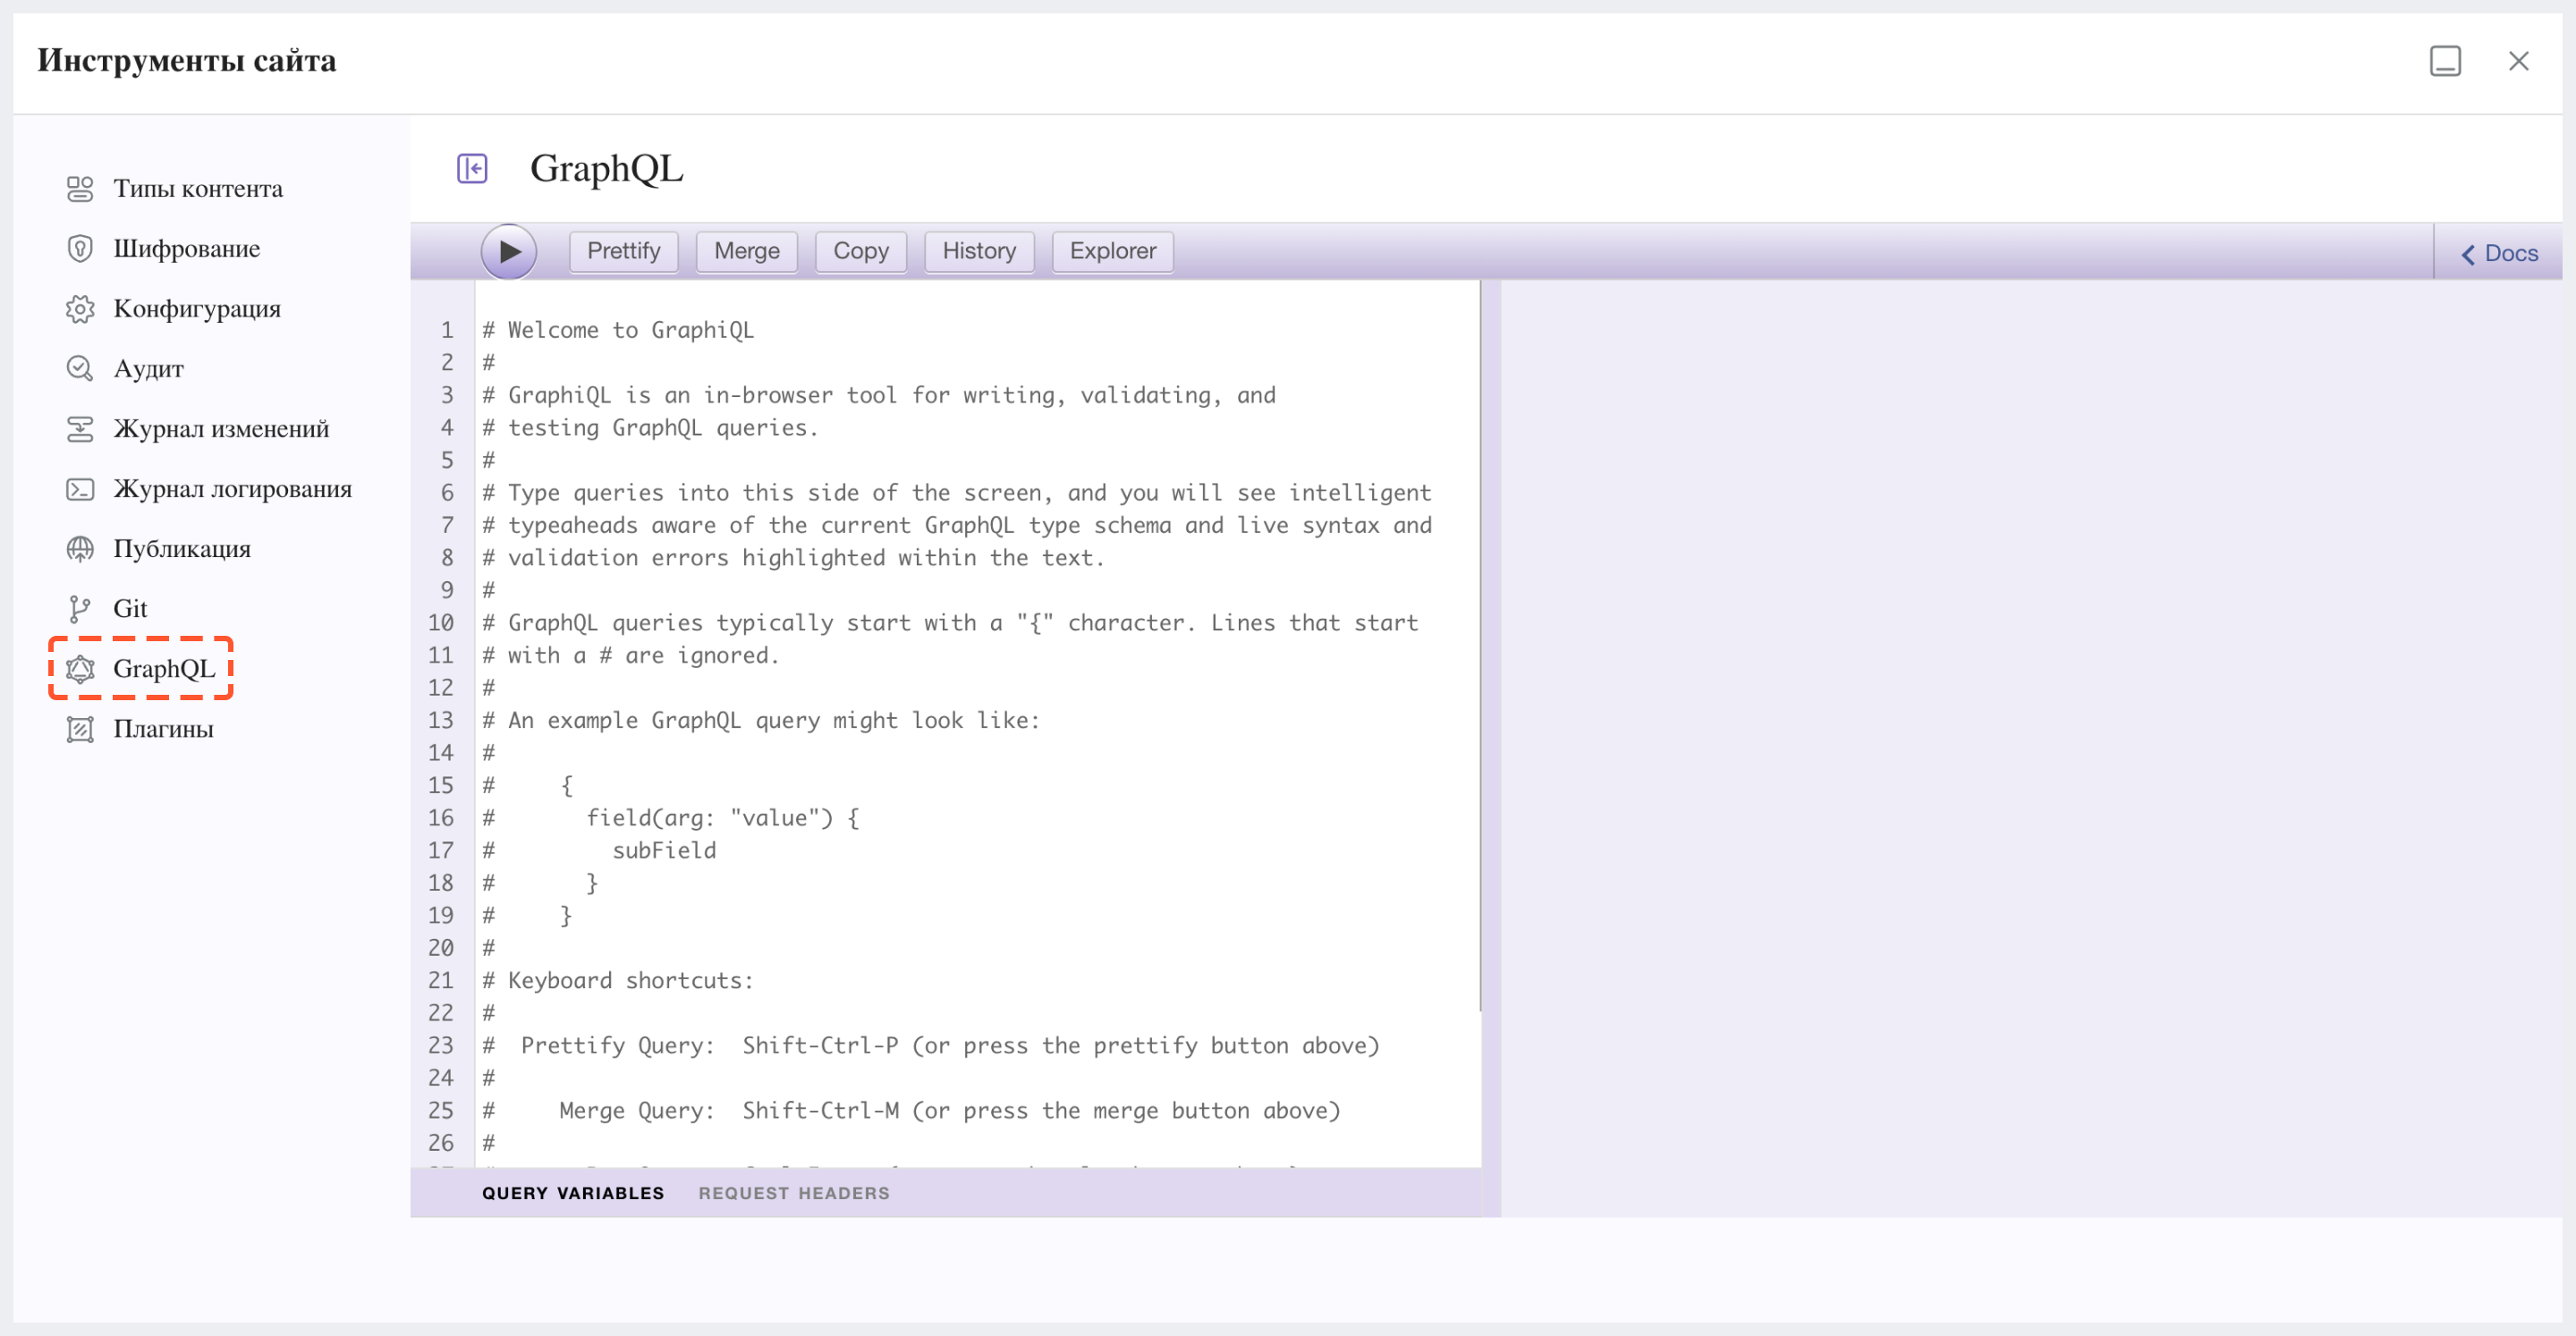Click line '# validation errors highlighted within the text.'
The image size is (2576, 1336).
coord(794,558)
